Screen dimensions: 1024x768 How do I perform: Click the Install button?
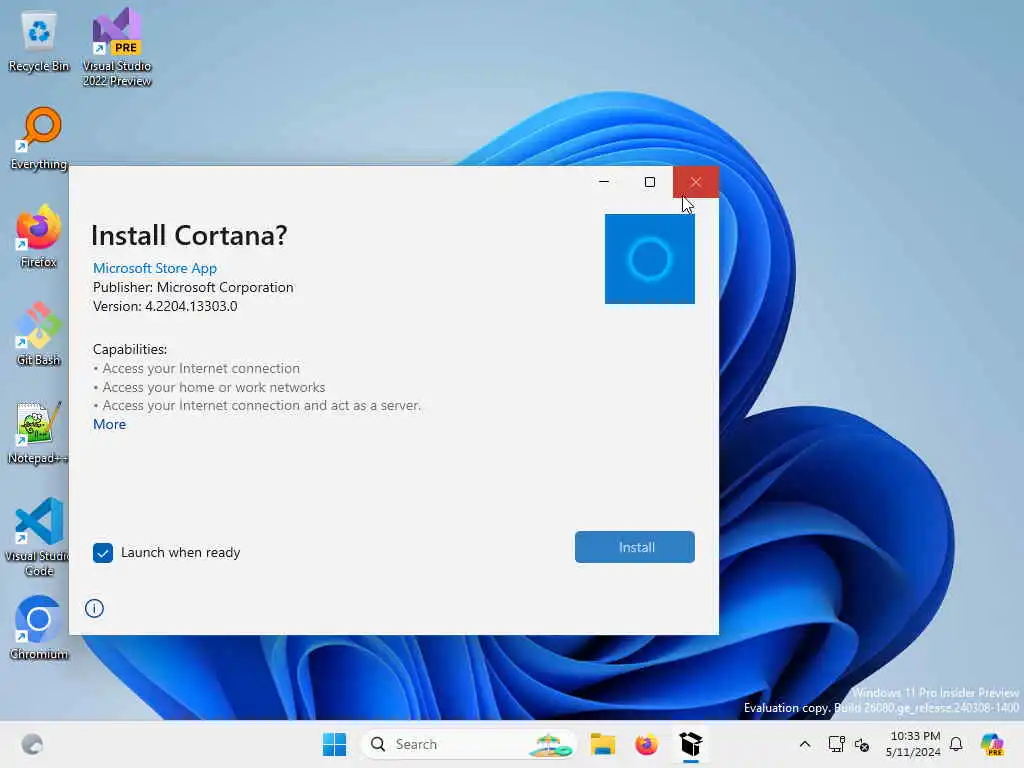(634, 547)
